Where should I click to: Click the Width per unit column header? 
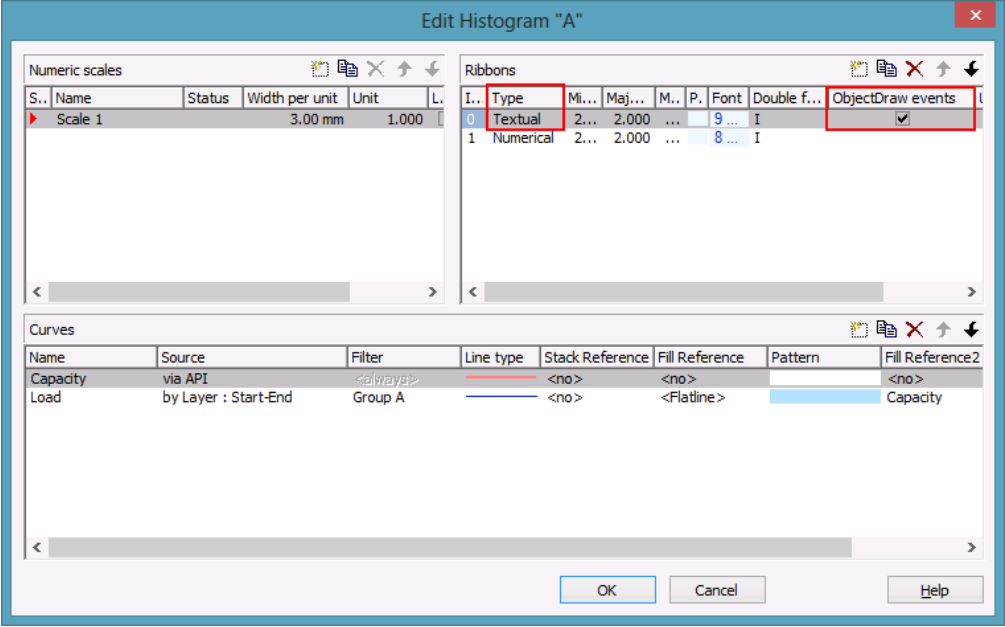coord(294,98)
